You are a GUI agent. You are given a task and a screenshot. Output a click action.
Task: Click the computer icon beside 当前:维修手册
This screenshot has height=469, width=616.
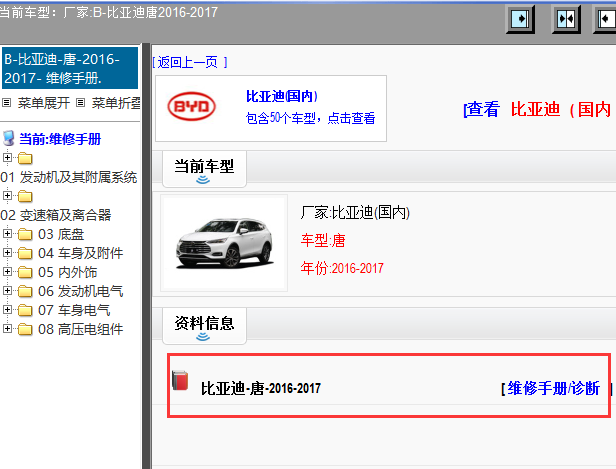click(x=9, y=138)
